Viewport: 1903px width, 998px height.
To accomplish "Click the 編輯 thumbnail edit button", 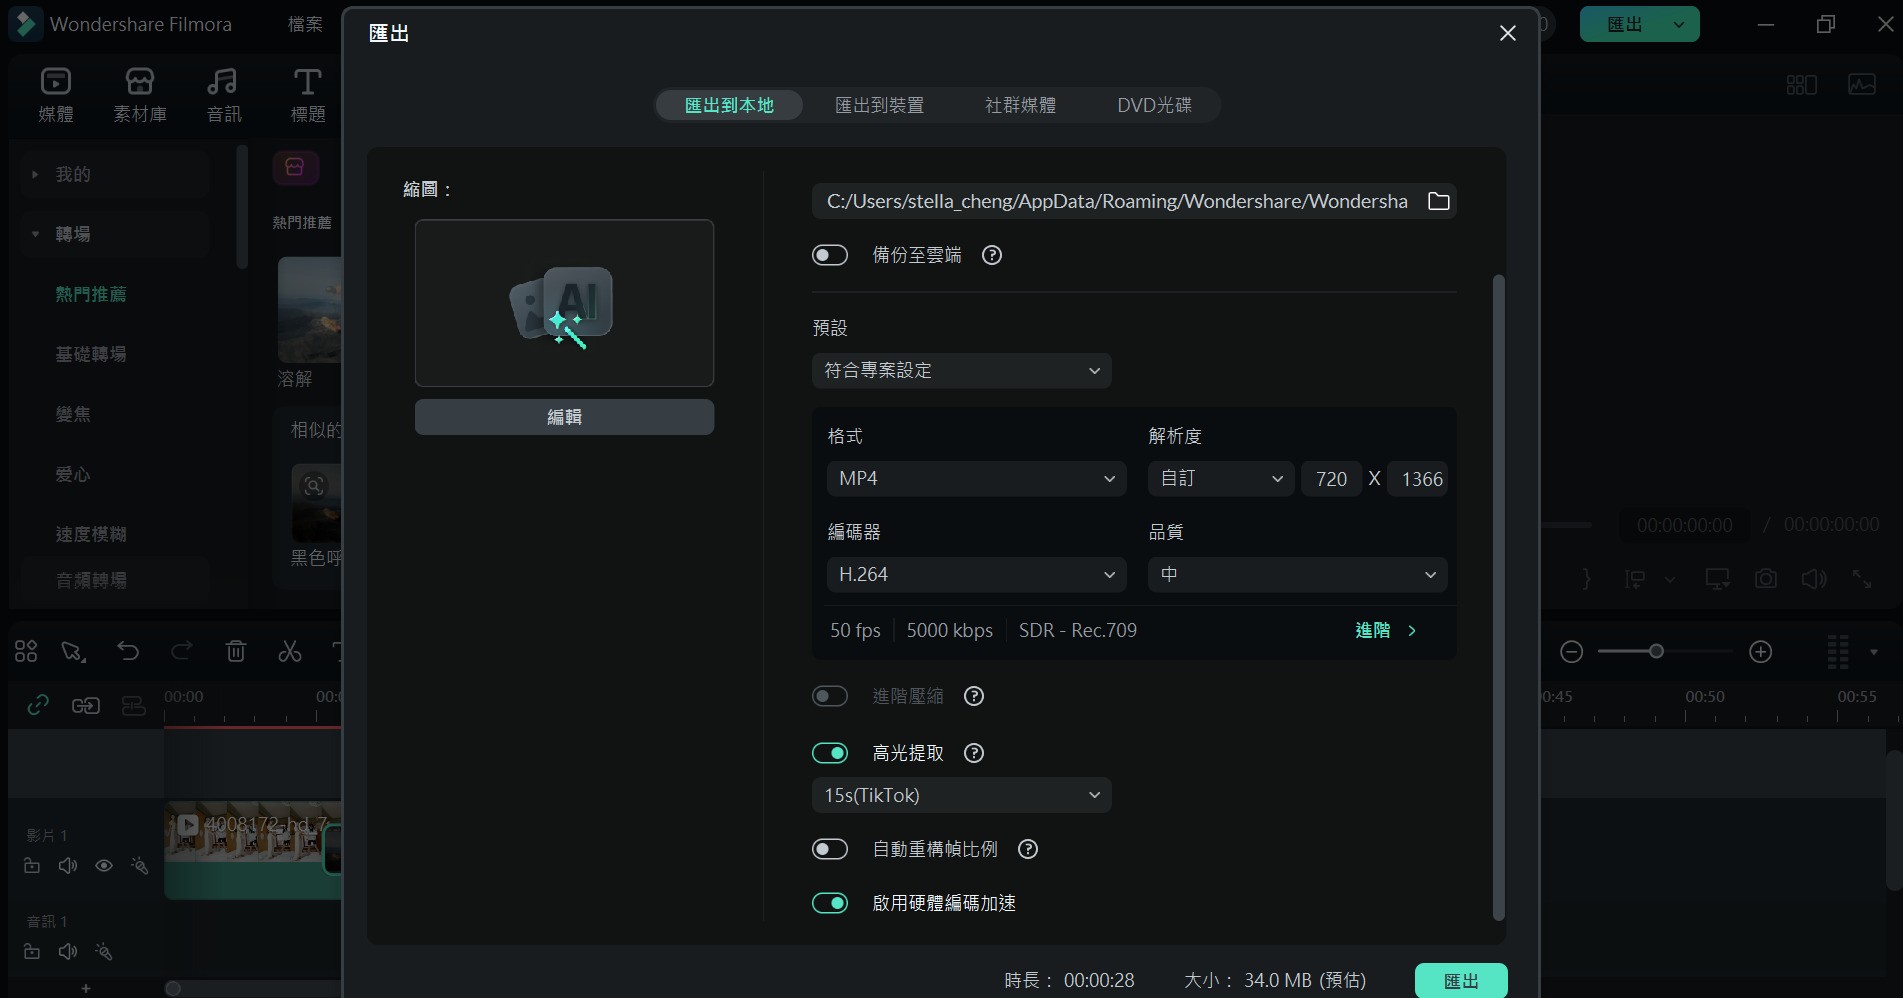I will (563, 417).
